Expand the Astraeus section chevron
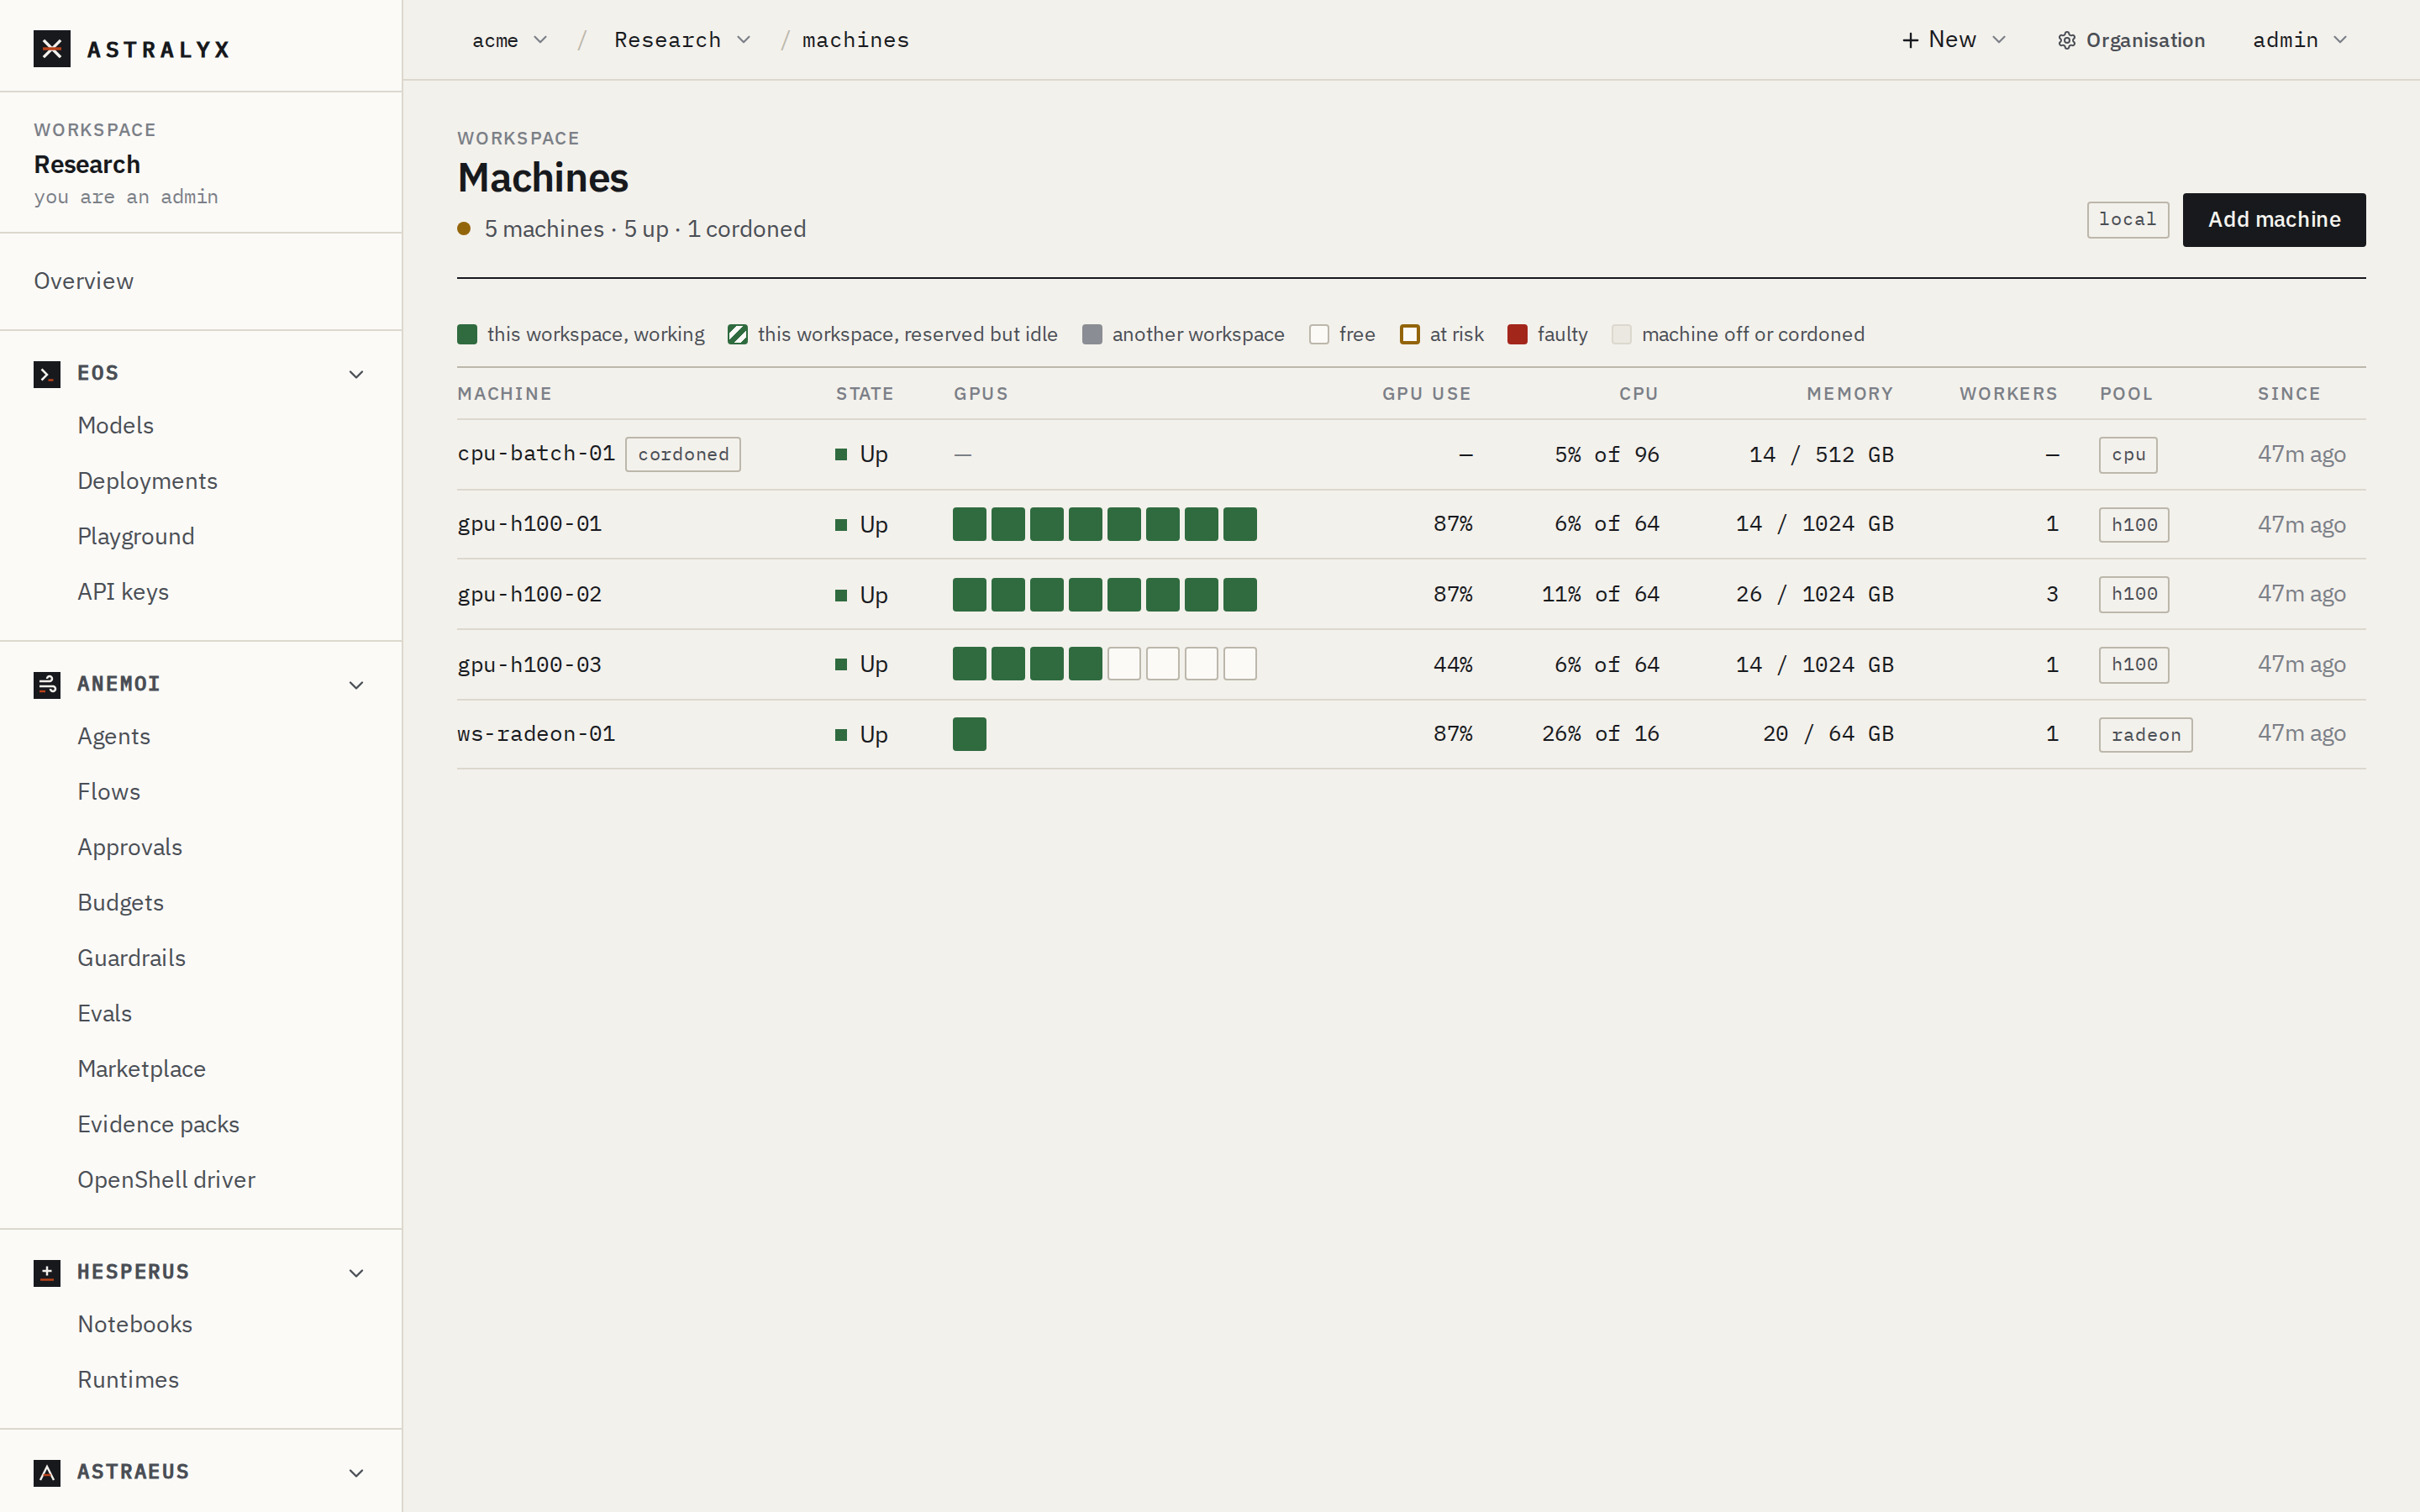Screen dimensions: 2420x1512 pyautogui.click(x=356, y=1474)
